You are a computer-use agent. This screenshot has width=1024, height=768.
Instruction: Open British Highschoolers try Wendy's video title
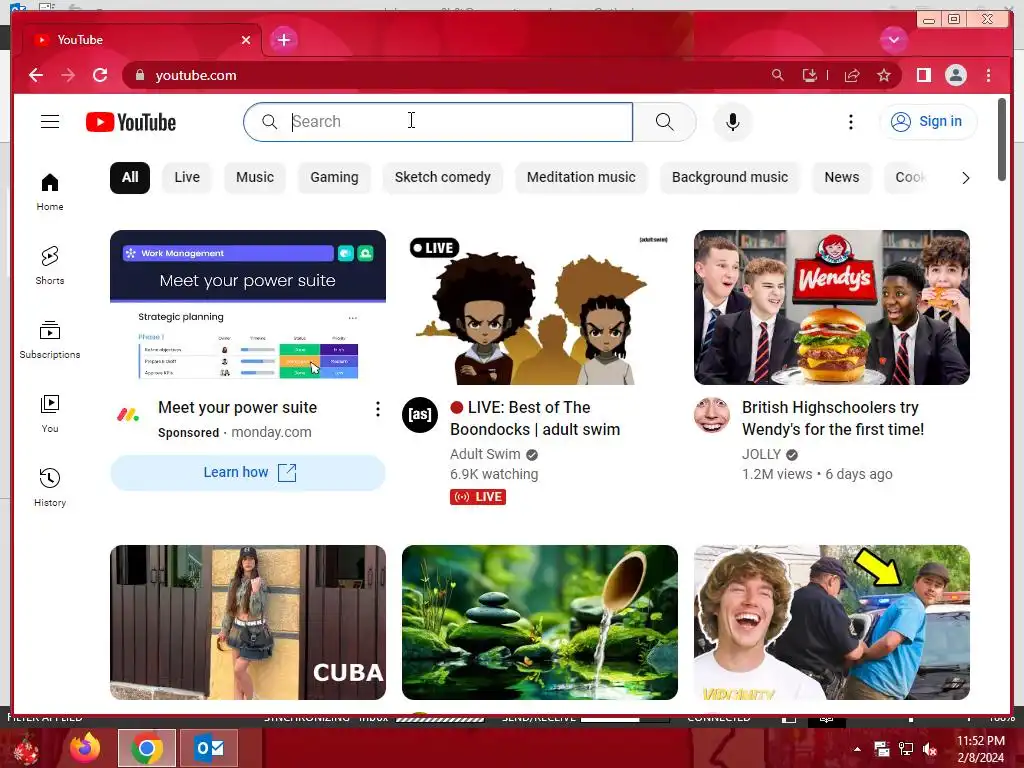pyautogui.click(x=833, y=419)
